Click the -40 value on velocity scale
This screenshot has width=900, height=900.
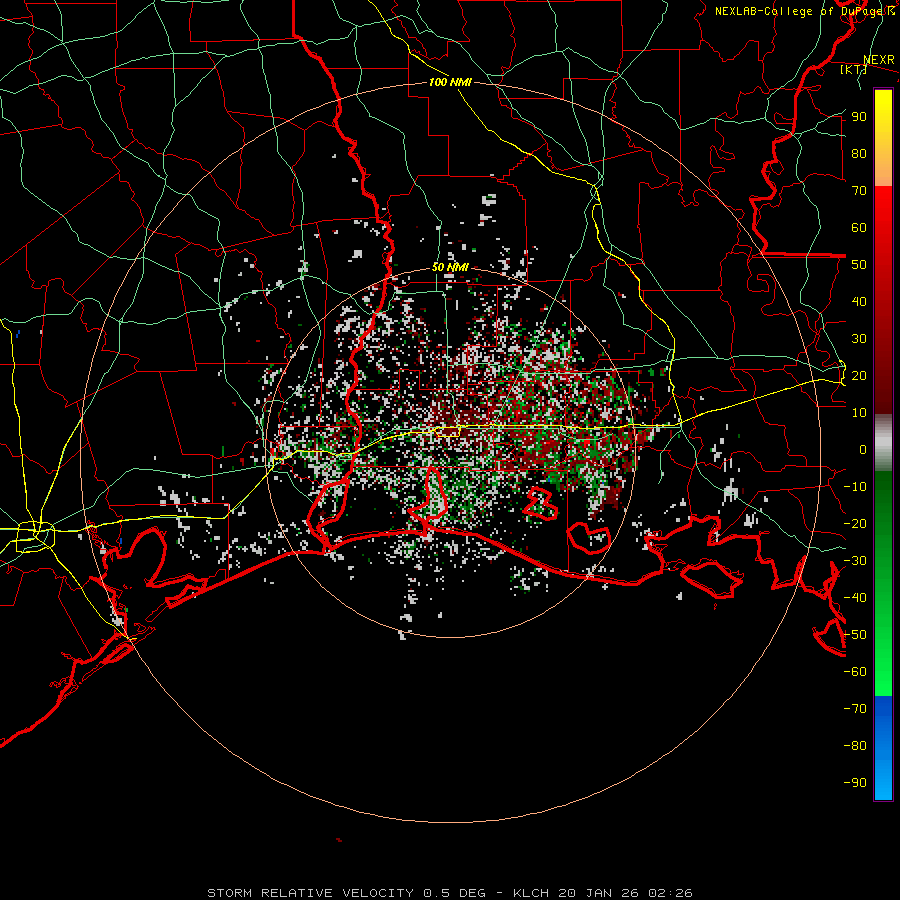click(855, 598)
